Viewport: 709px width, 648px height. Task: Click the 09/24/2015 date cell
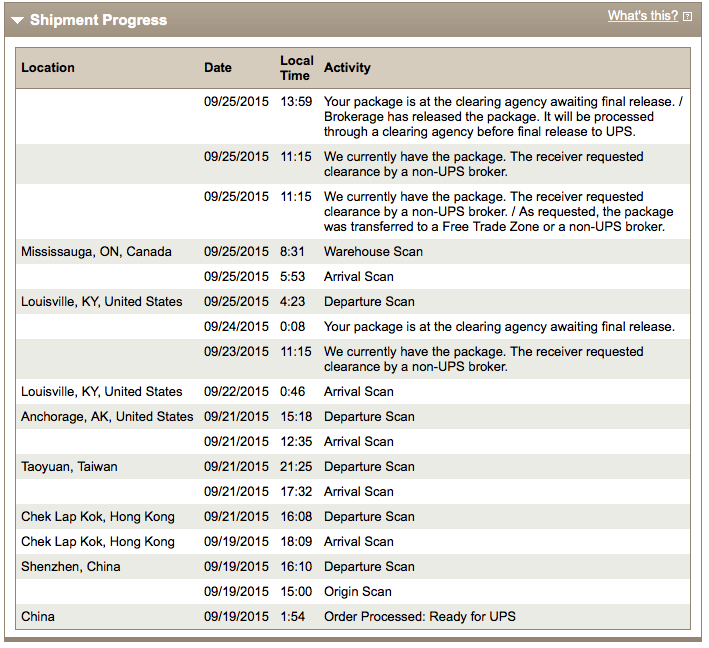pos(236,326)
